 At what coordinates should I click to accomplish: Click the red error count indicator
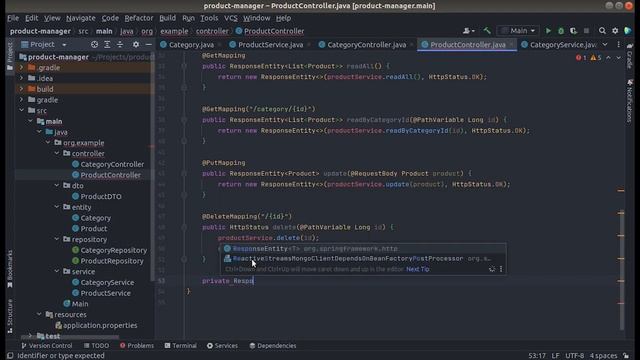(581, 58)
